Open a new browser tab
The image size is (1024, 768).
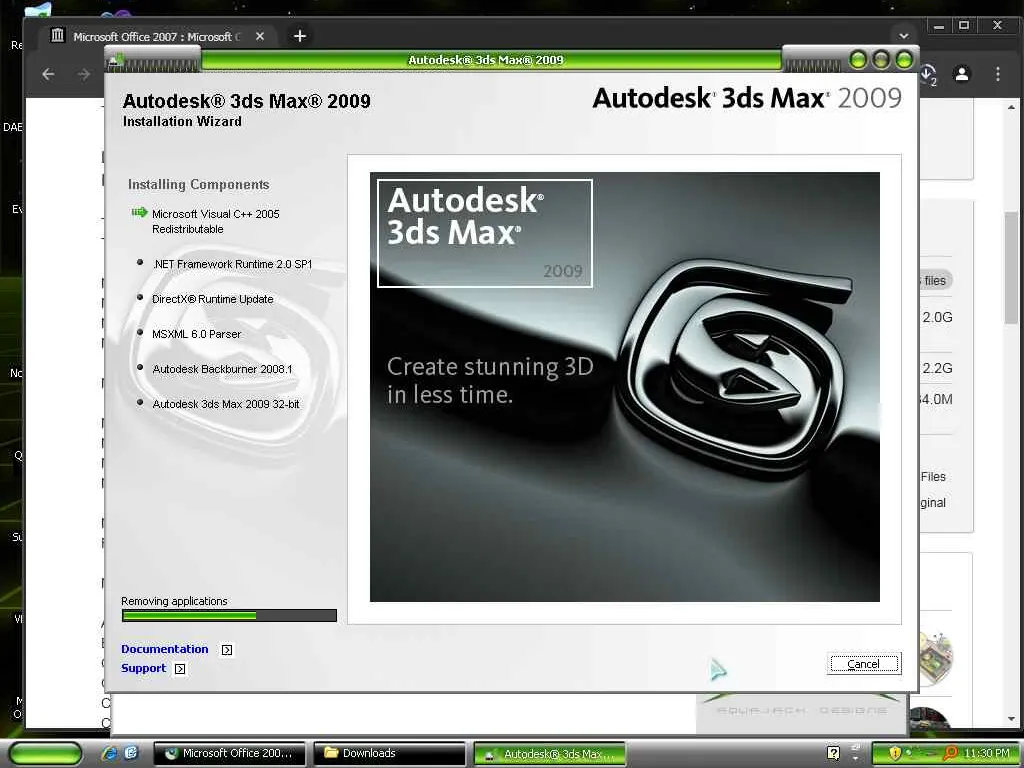tap(300, 36)
